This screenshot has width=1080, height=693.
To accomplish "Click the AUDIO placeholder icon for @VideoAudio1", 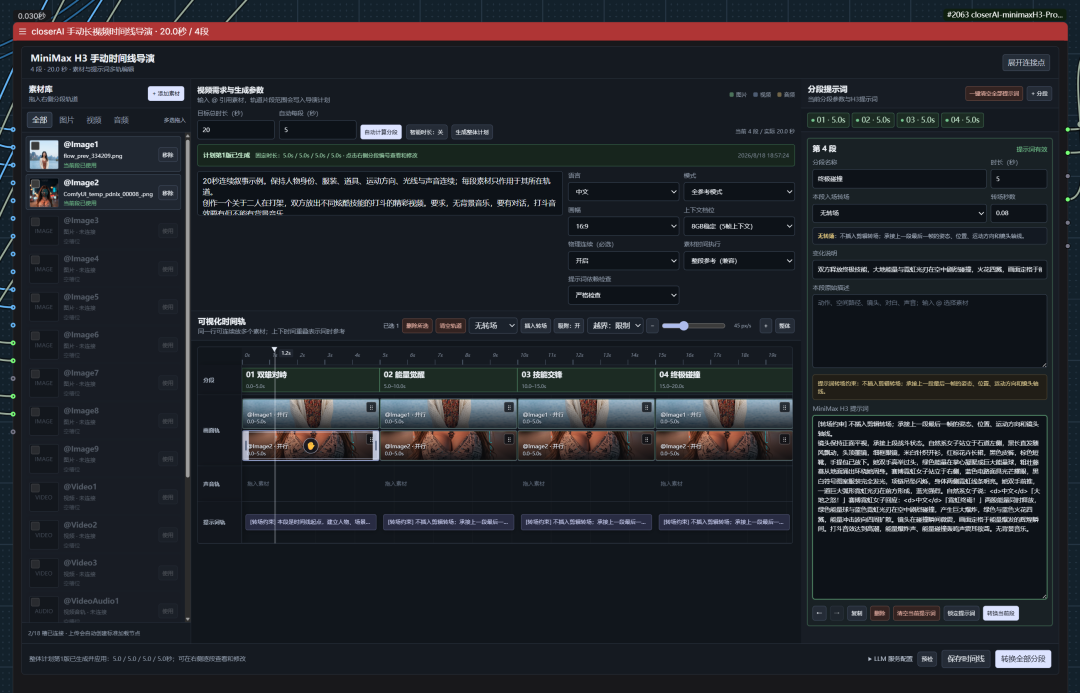I will point(44,610).
